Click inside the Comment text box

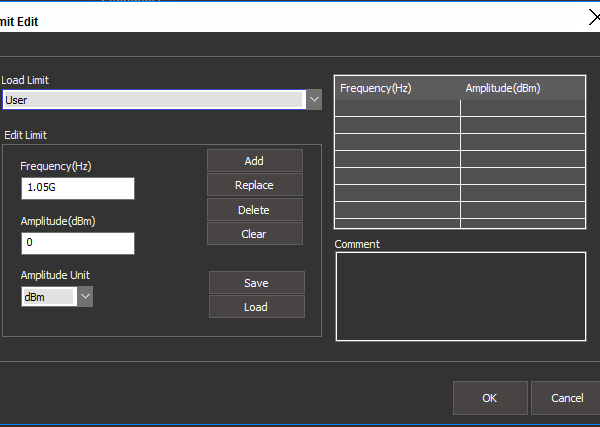coord(460,296)
